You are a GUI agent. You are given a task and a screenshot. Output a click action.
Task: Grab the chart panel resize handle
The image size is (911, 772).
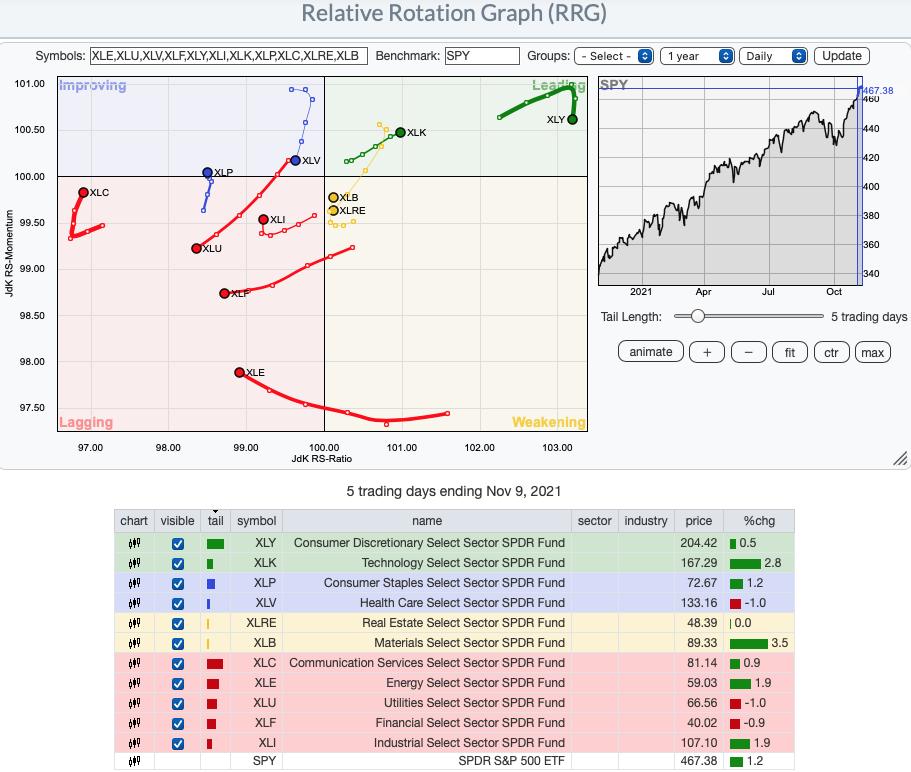[x=900, y=459]
